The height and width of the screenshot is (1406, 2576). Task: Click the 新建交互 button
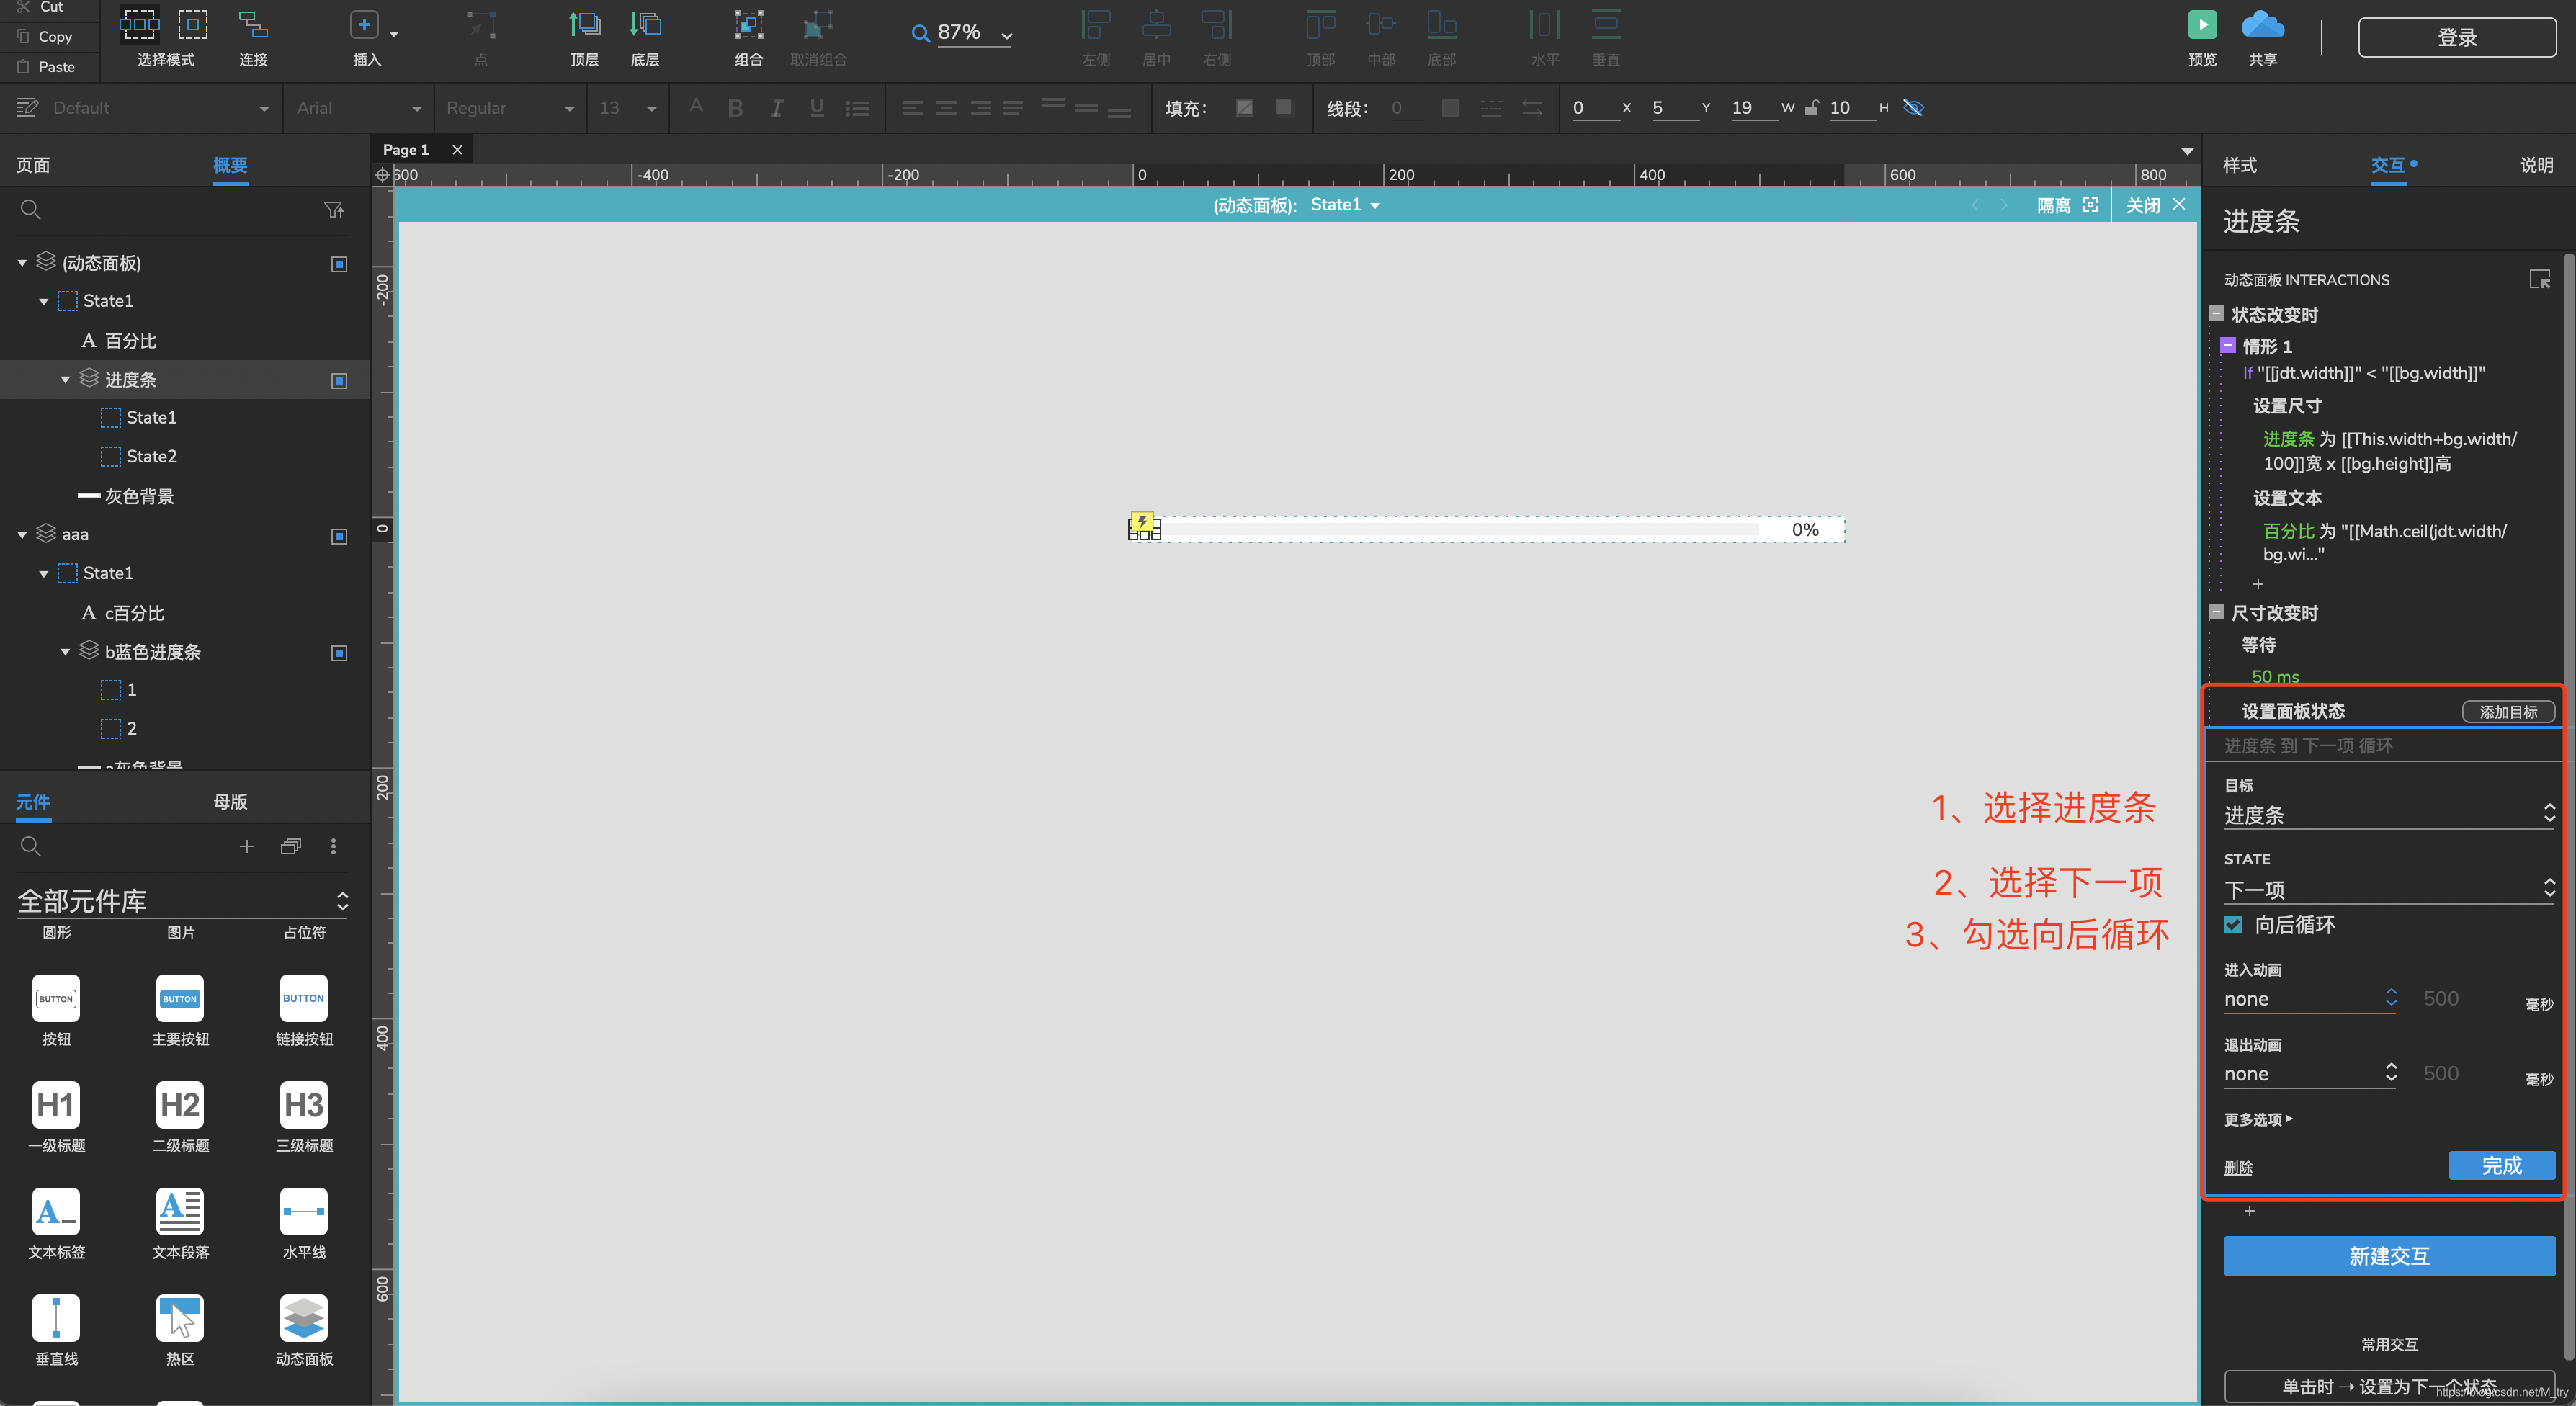pyautogui.click(x=2389, y=1256)
